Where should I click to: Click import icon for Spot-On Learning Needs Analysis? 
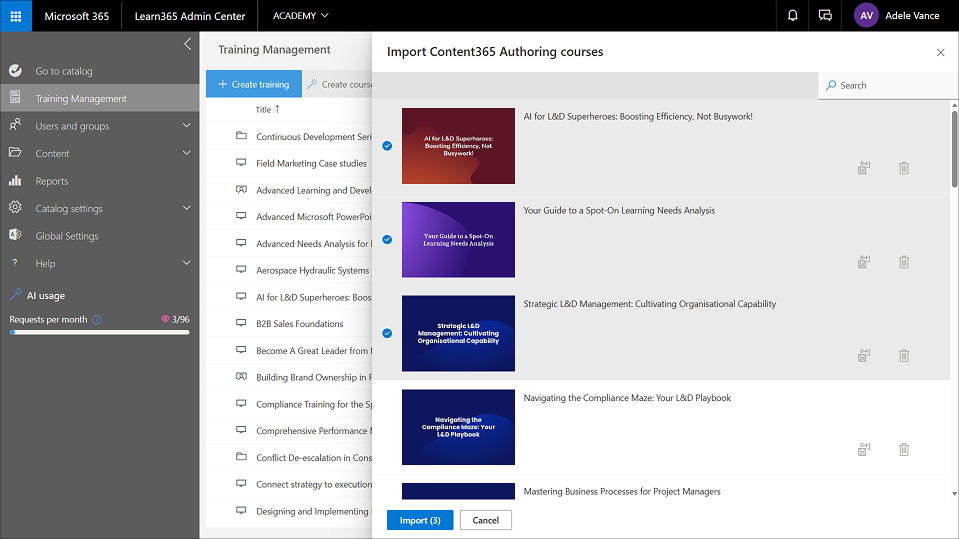864,262
